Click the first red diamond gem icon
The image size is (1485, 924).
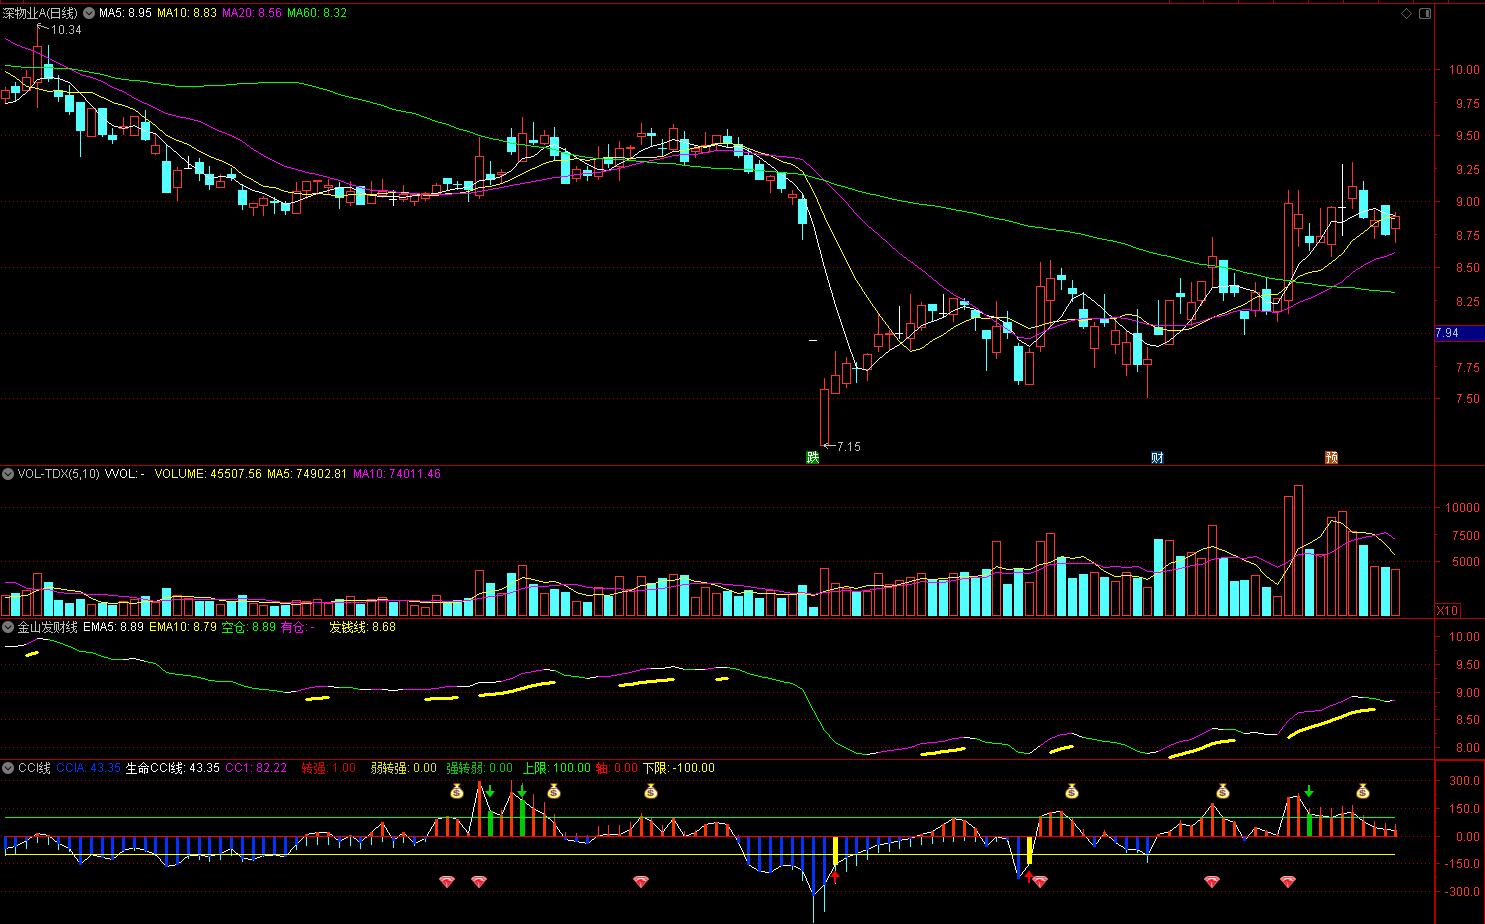[x=447, y=882]
